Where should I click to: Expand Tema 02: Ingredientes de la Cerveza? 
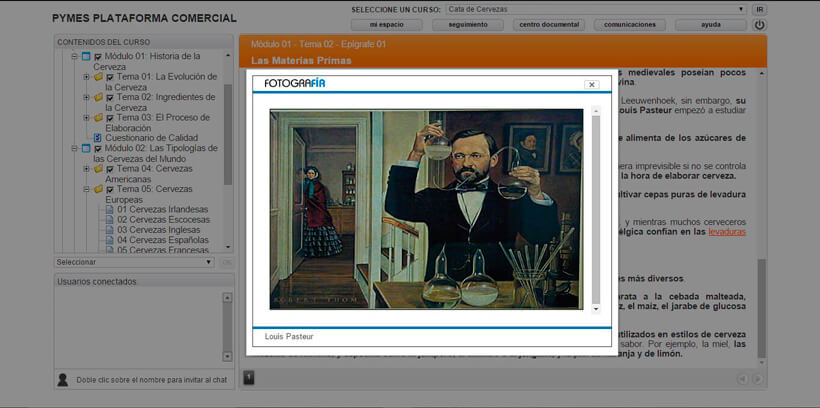click(86, 97)
